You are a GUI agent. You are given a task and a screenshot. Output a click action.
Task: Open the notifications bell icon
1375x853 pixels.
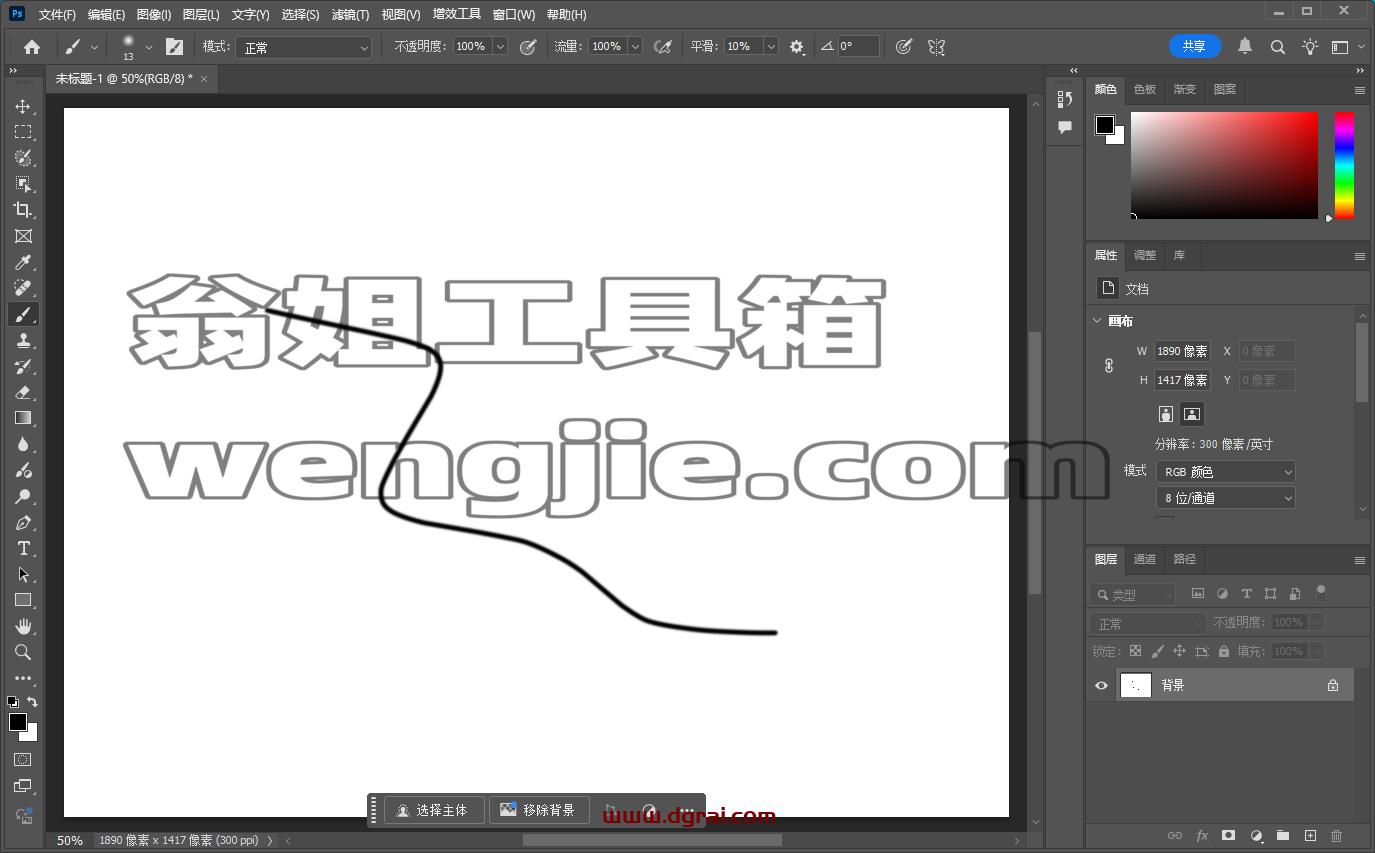1245,46
